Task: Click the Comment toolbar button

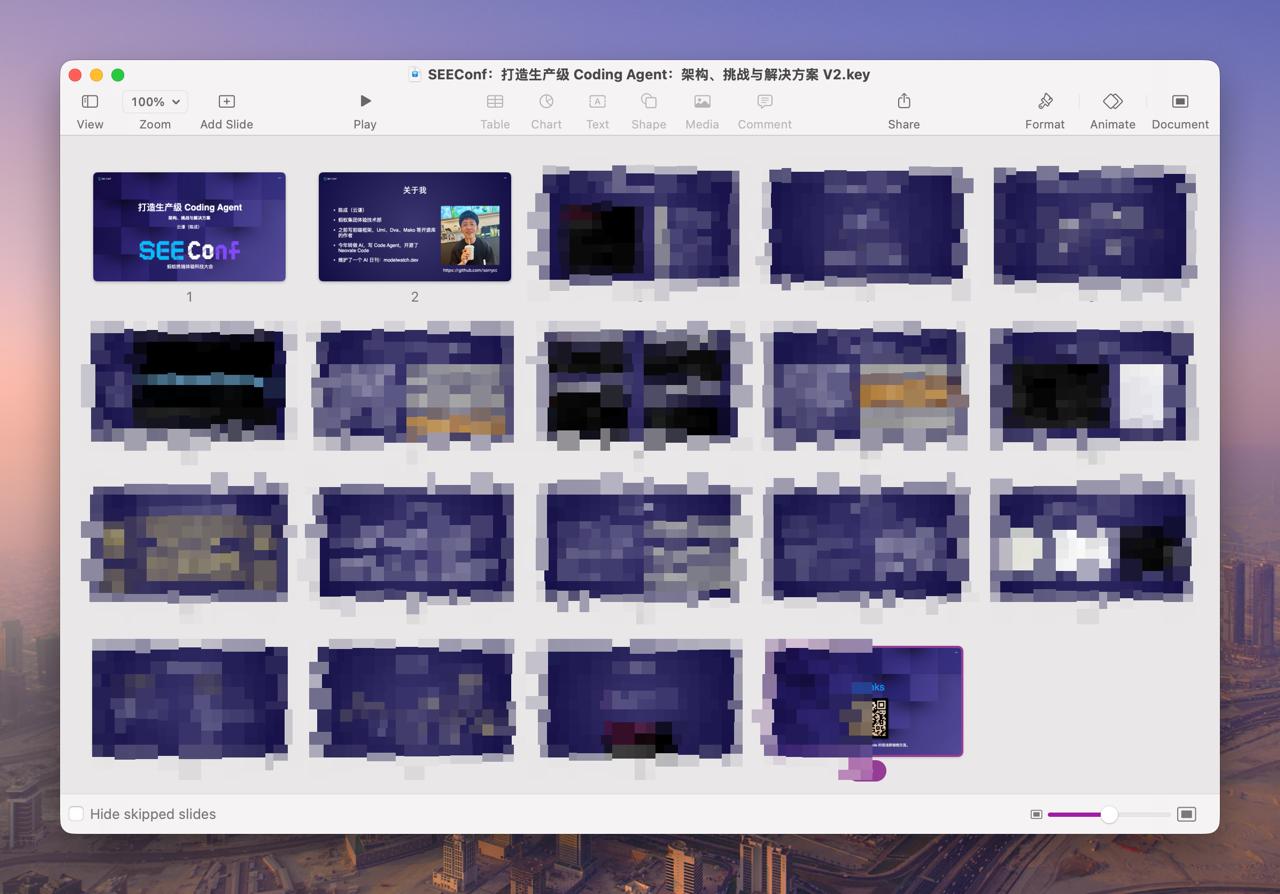Action: point(764,101)
